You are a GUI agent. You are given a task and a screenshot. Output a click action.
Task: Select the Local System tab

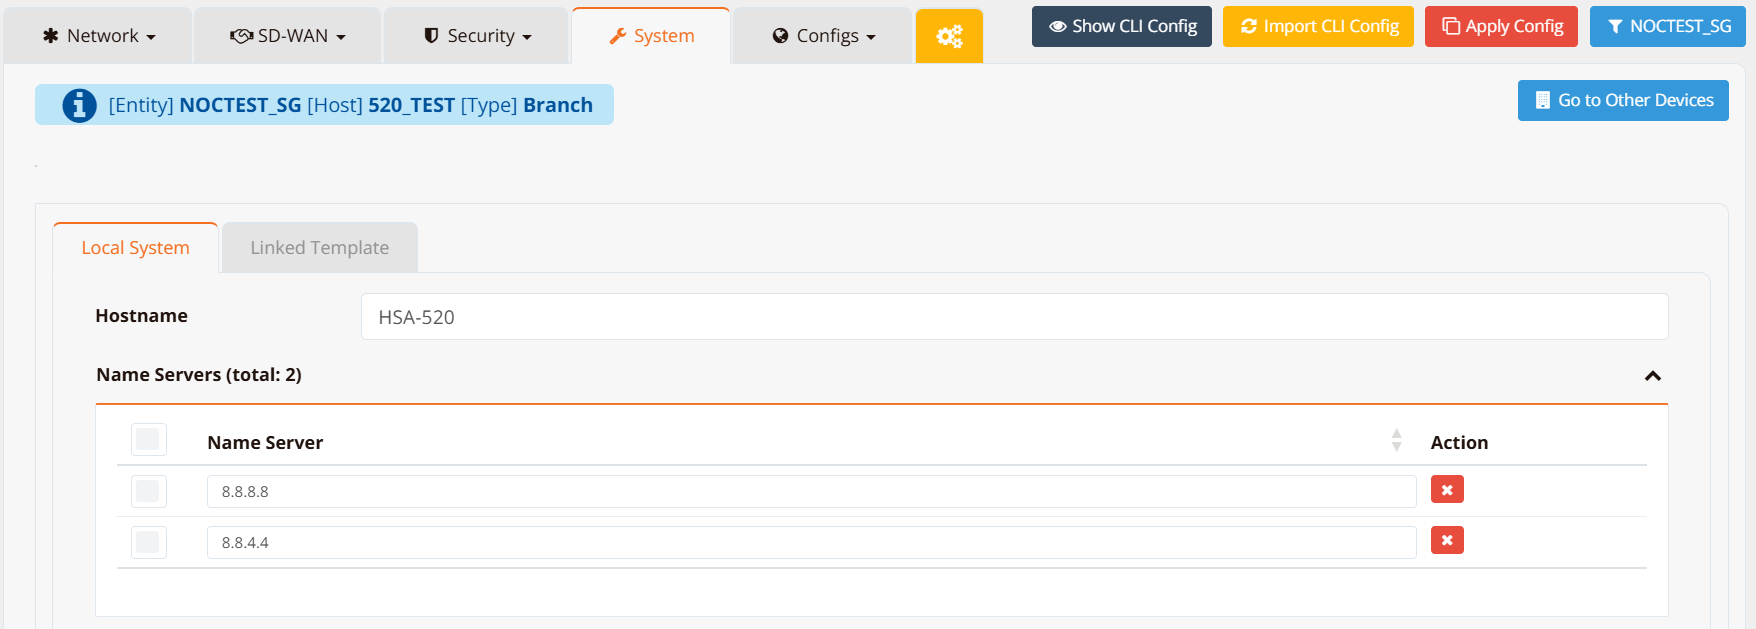coord(135,248)
